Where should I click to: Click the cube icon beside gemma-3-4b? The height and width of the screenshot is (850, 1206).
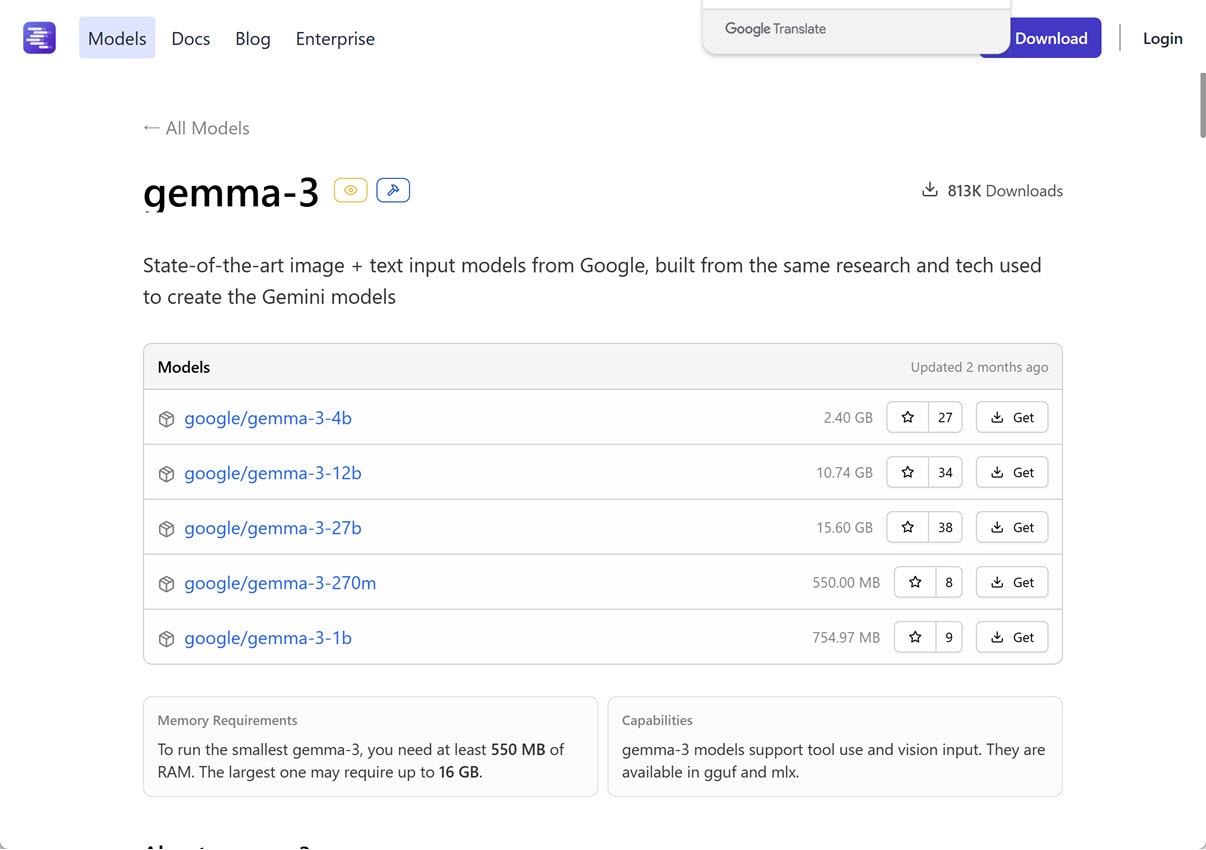[x=167, y=419]
